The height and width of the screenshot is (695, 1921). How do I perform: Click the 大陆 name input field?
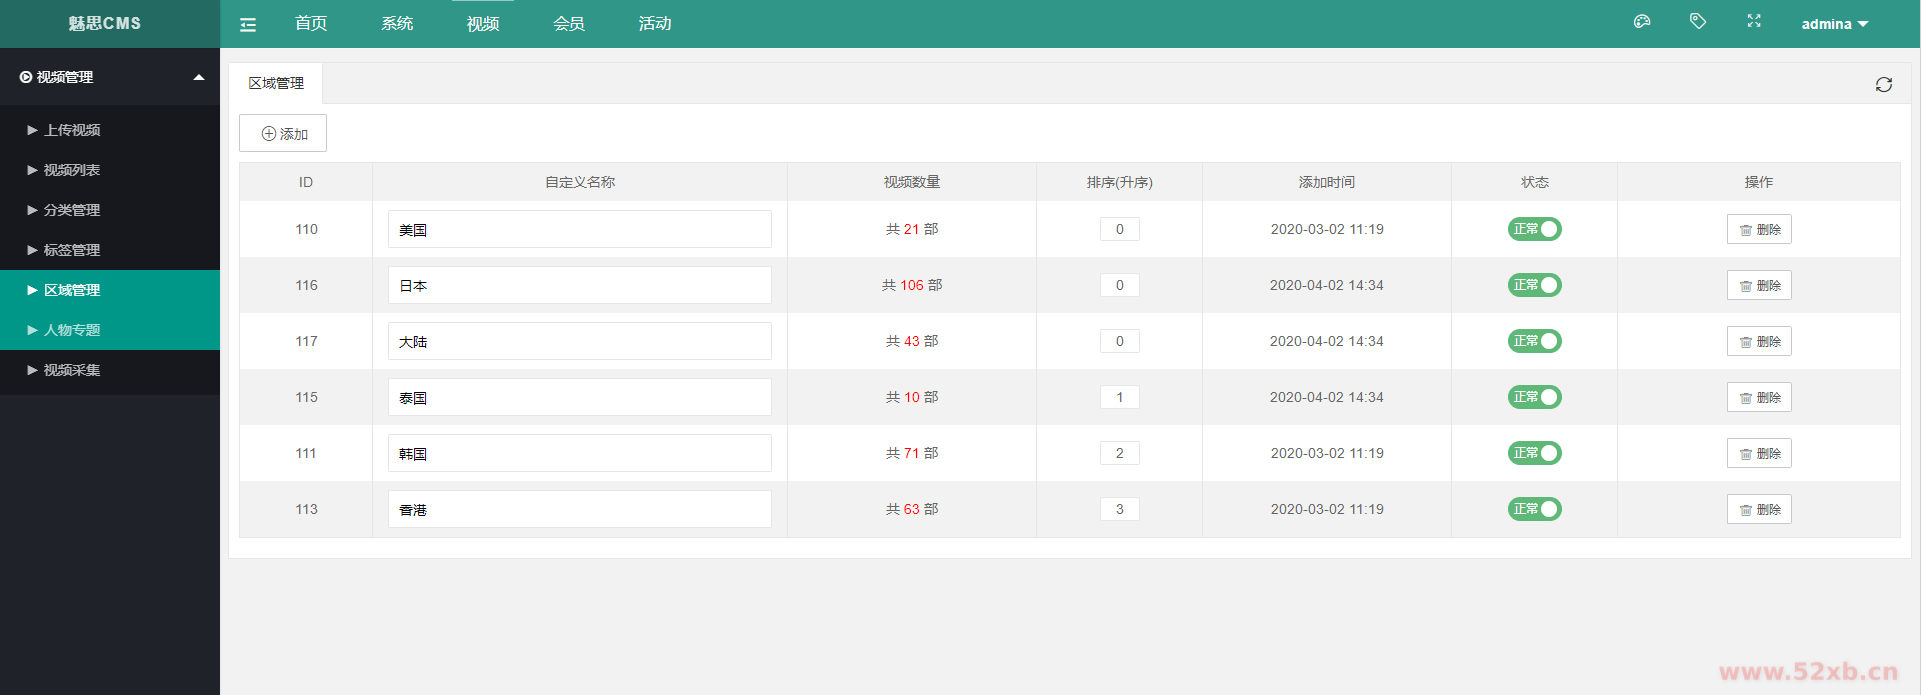[x=580, y=341]
